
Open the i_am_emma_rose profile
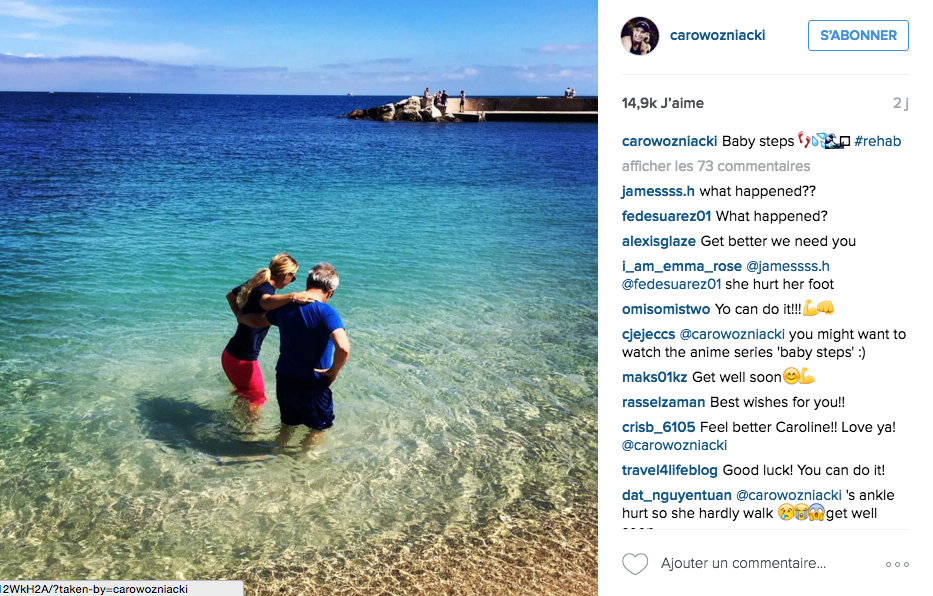[x=681, y=266]
